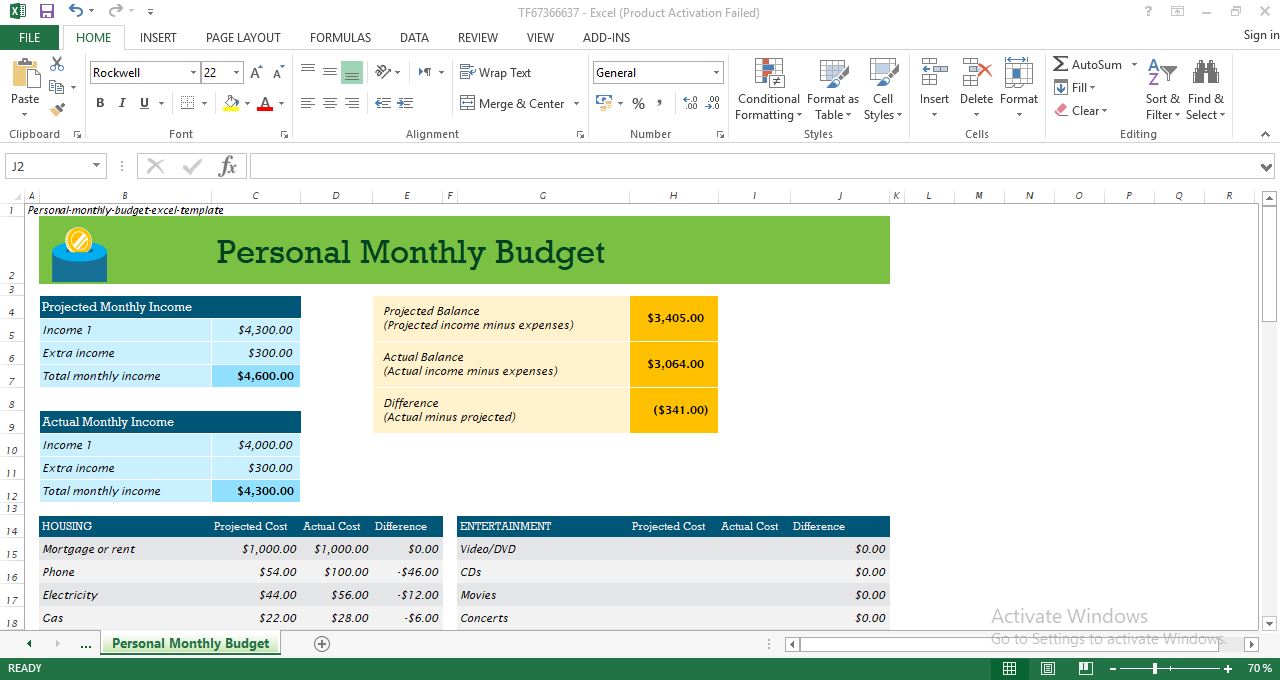Click the Sort & Filter icon

click(x=1161, y=88)
